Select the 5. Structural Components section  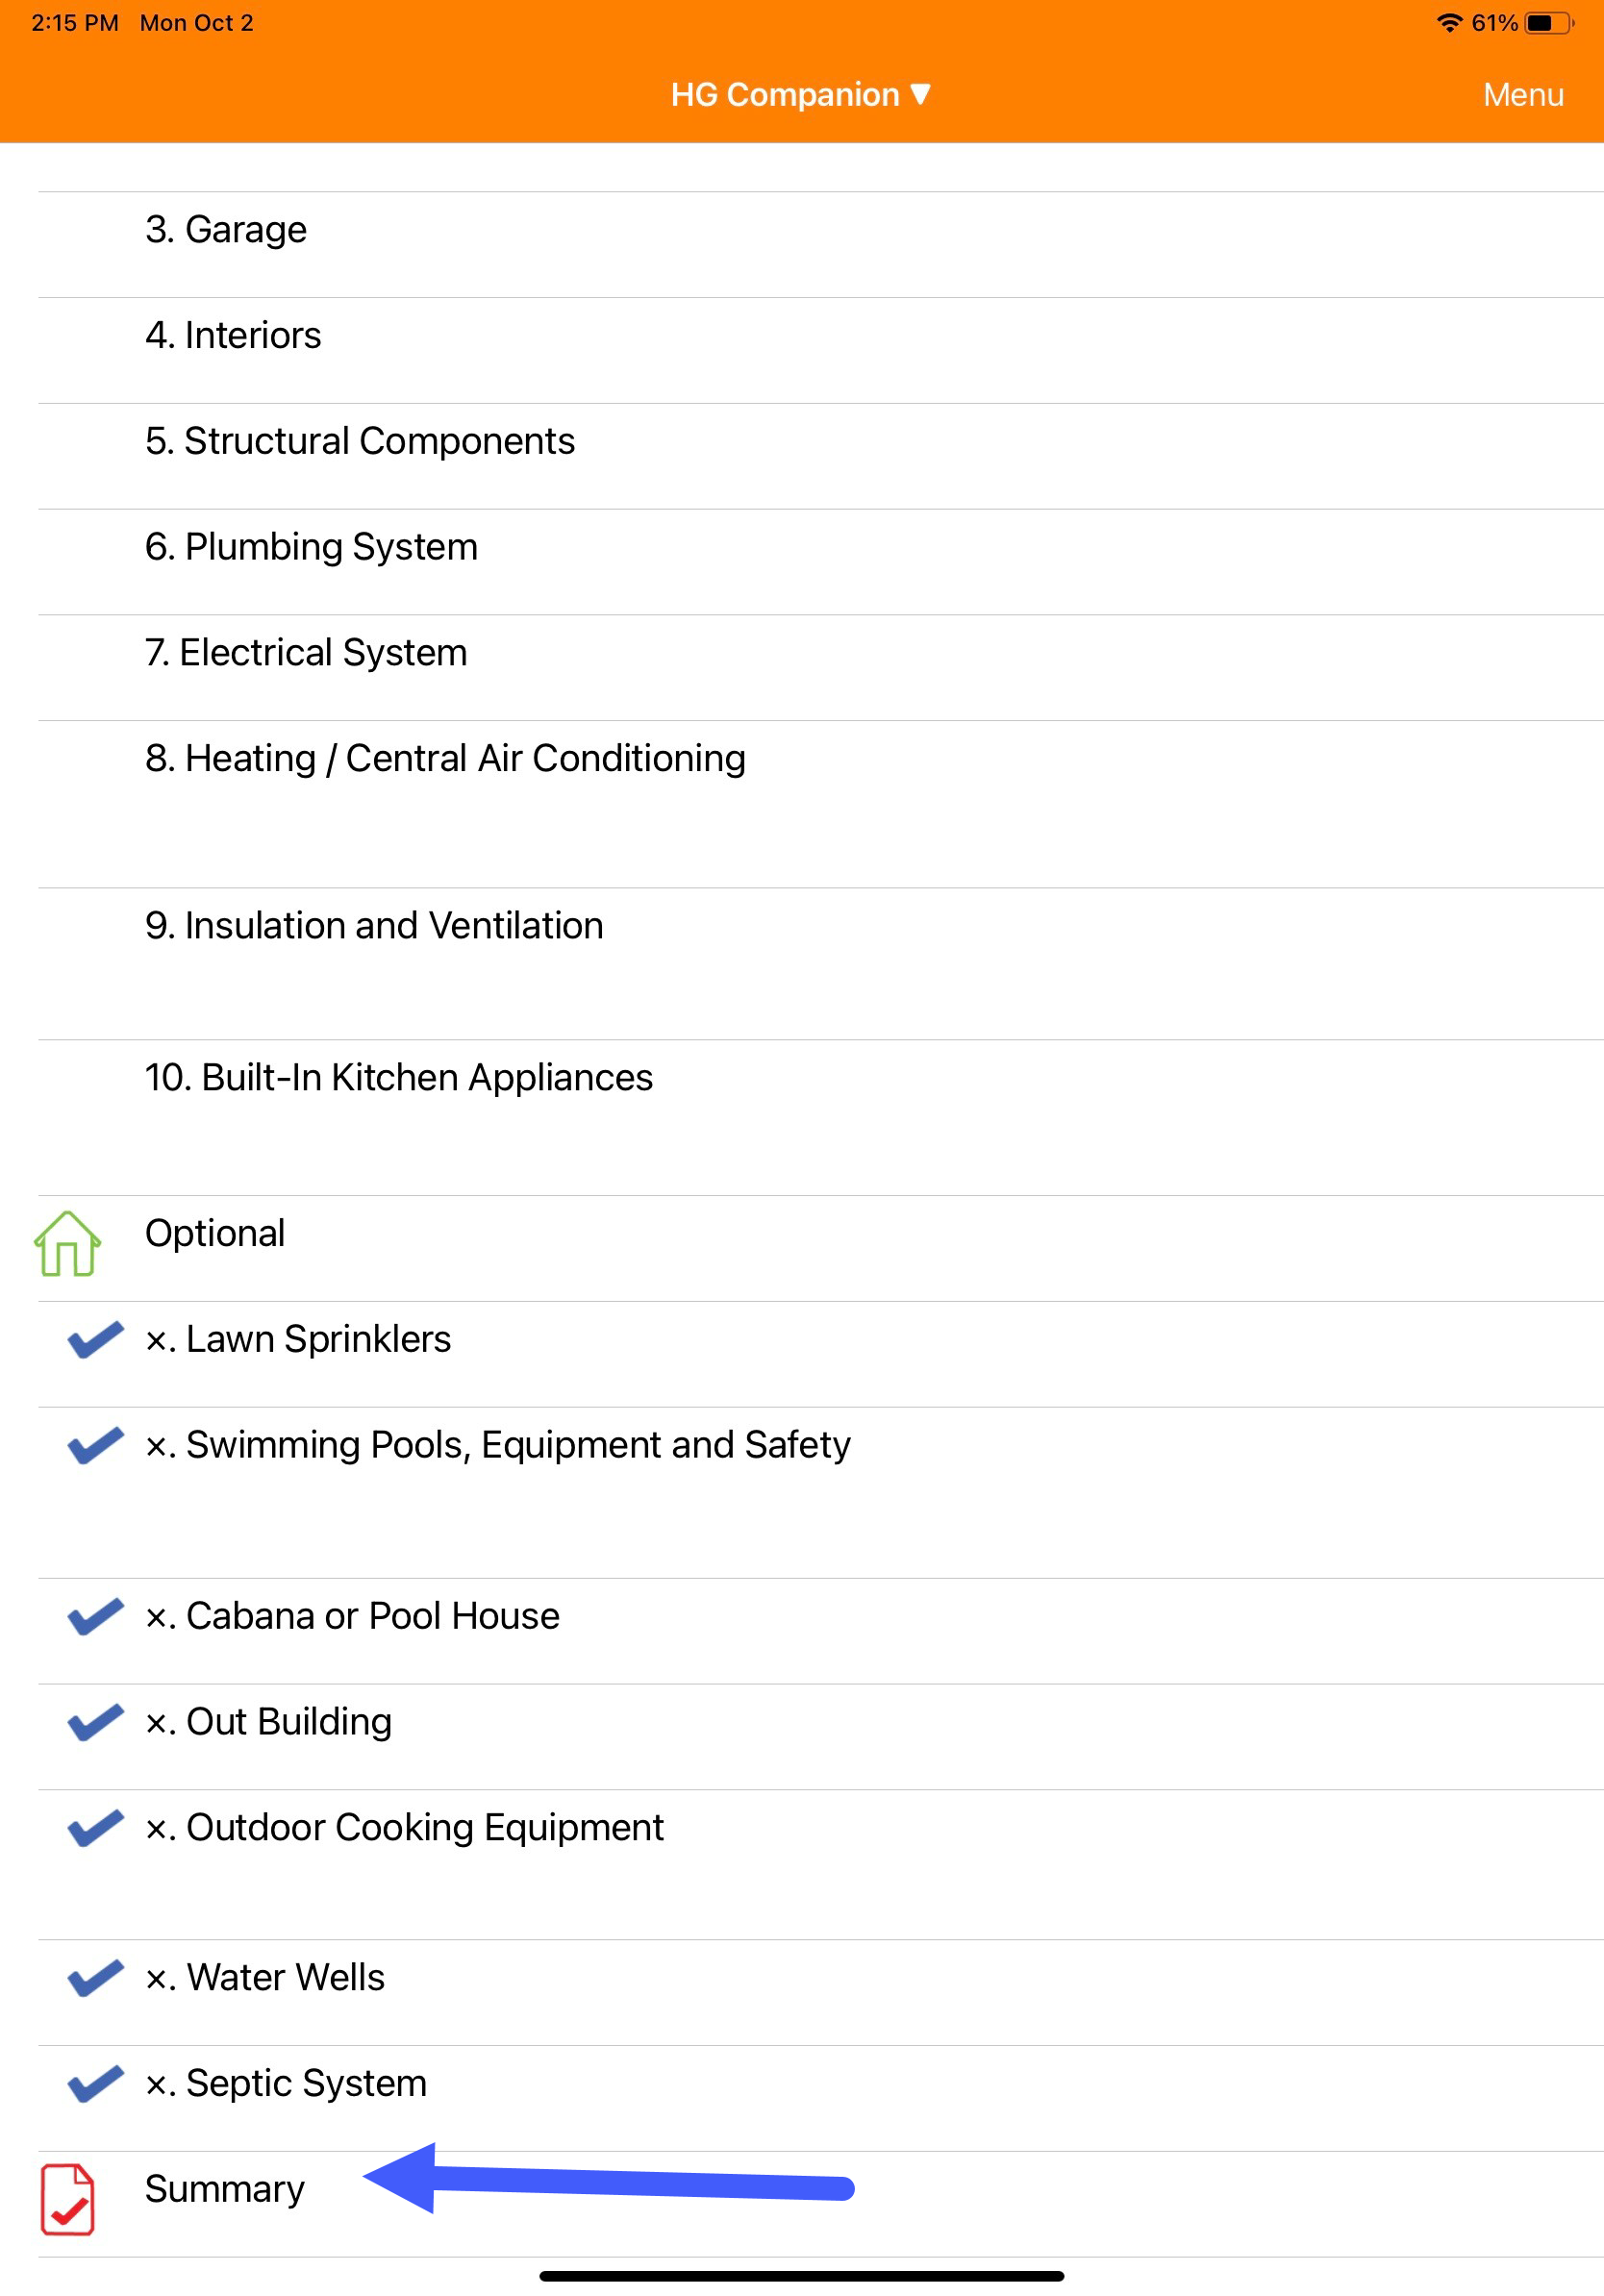point(360,440)
